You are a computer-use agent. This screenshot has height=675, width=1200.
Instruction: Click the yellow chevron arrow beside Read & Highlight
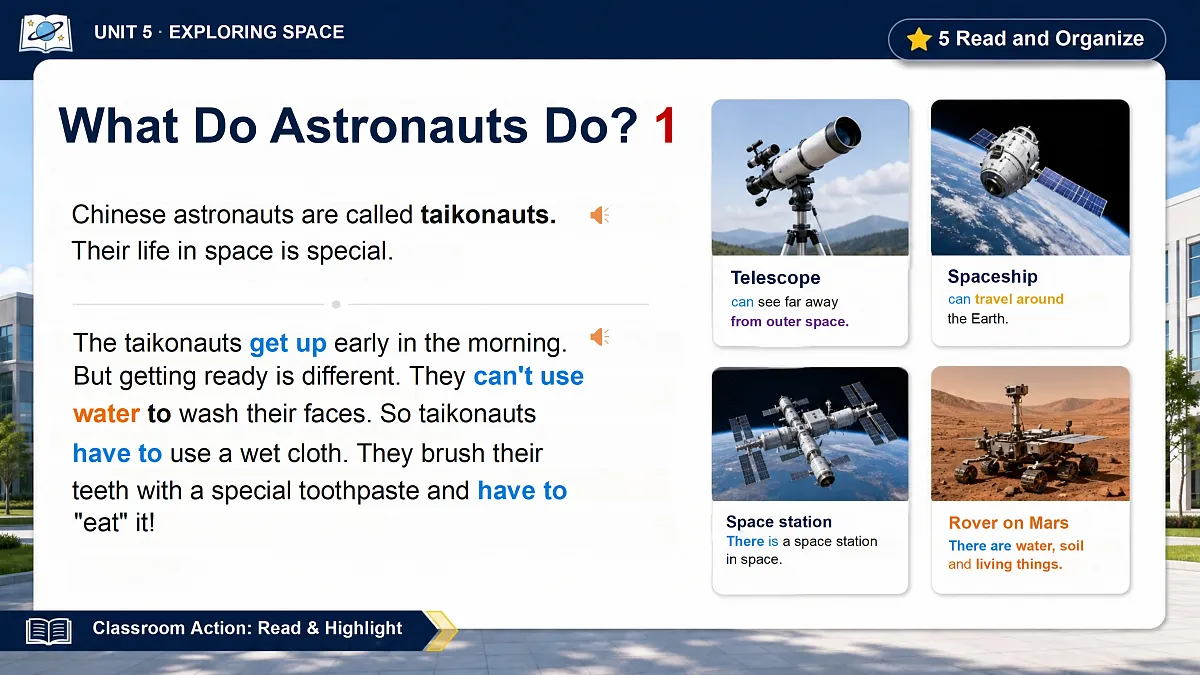441,631
